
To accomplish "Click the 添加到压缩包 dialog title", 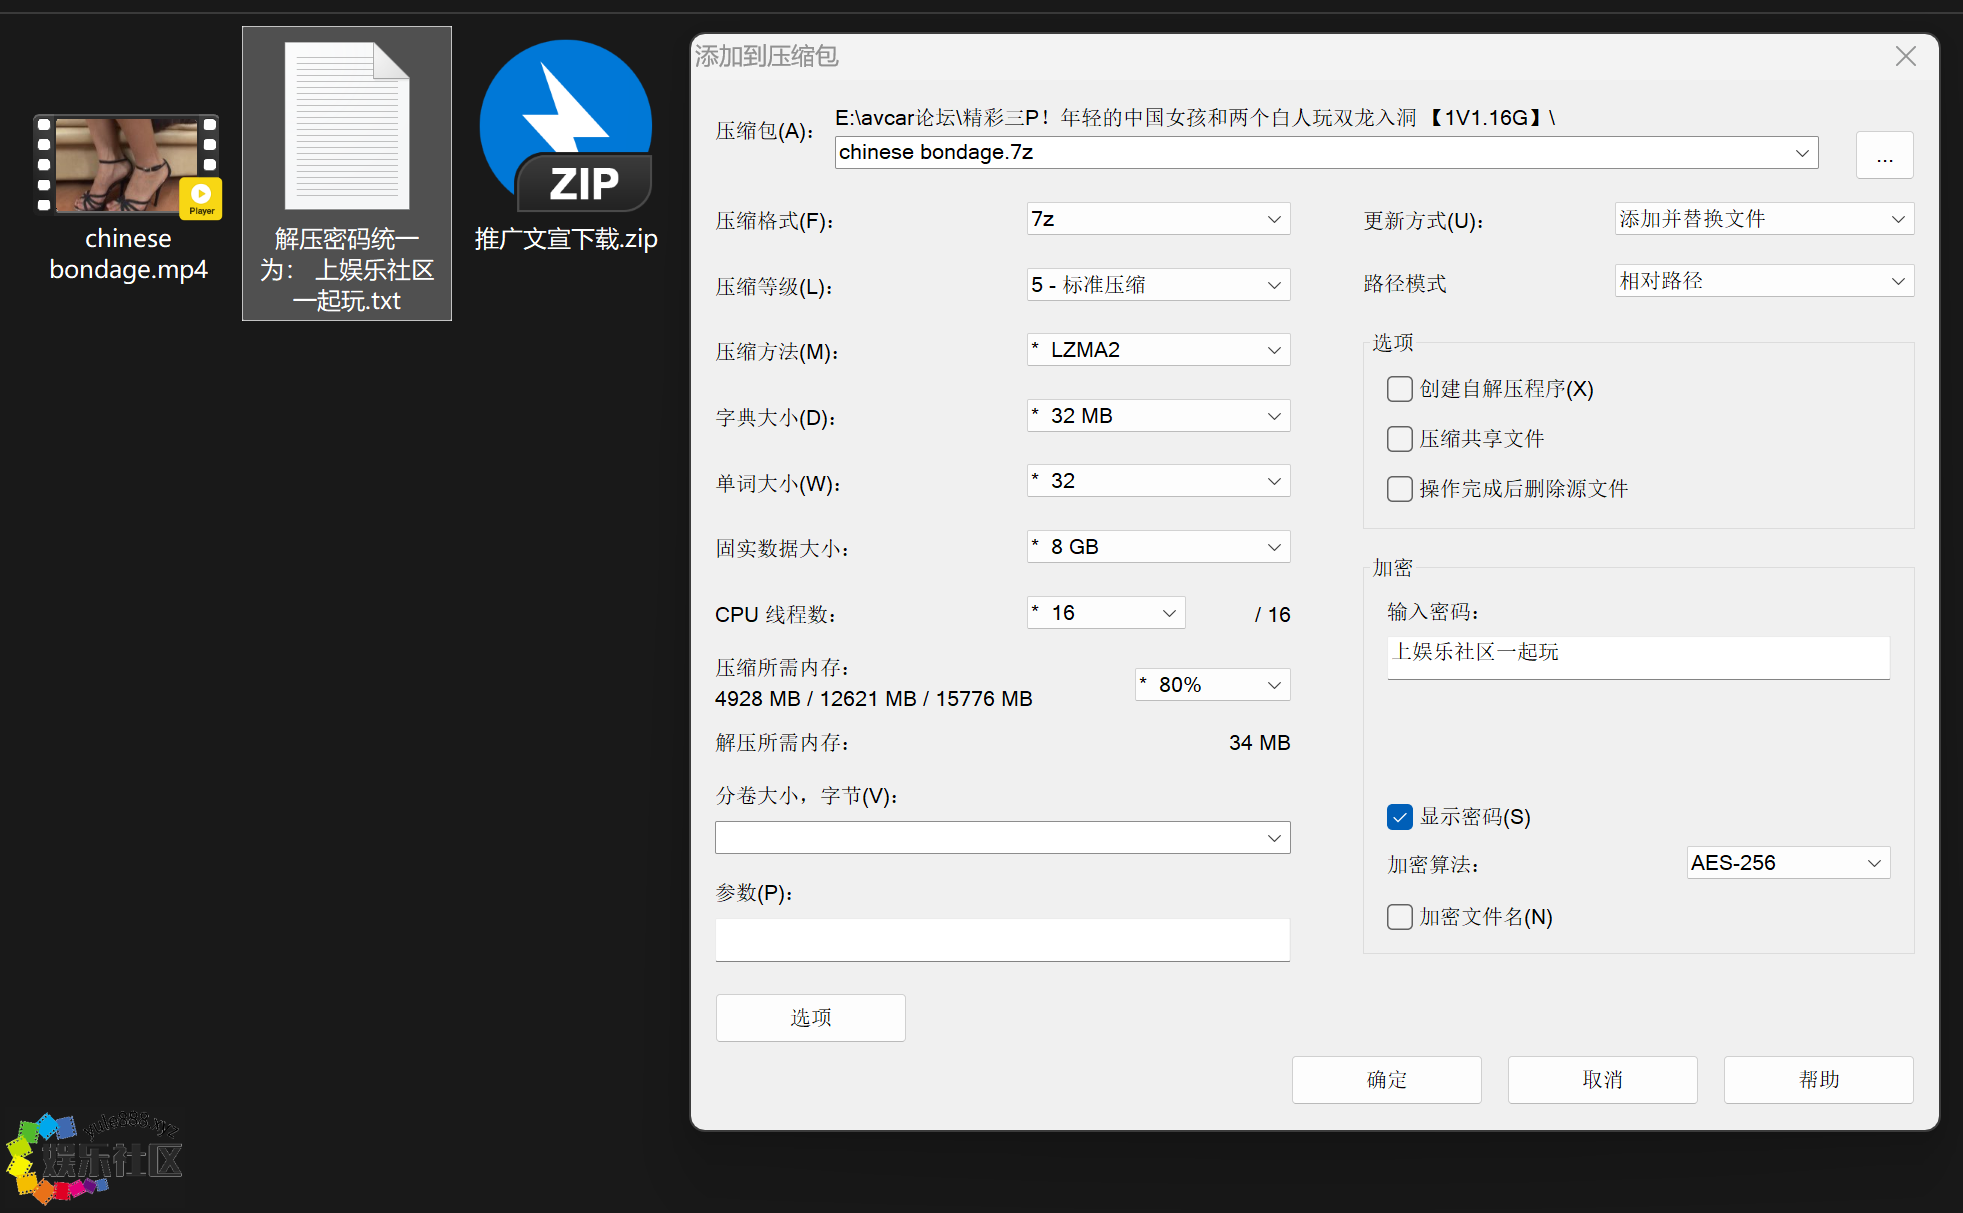I will point(767,56).
